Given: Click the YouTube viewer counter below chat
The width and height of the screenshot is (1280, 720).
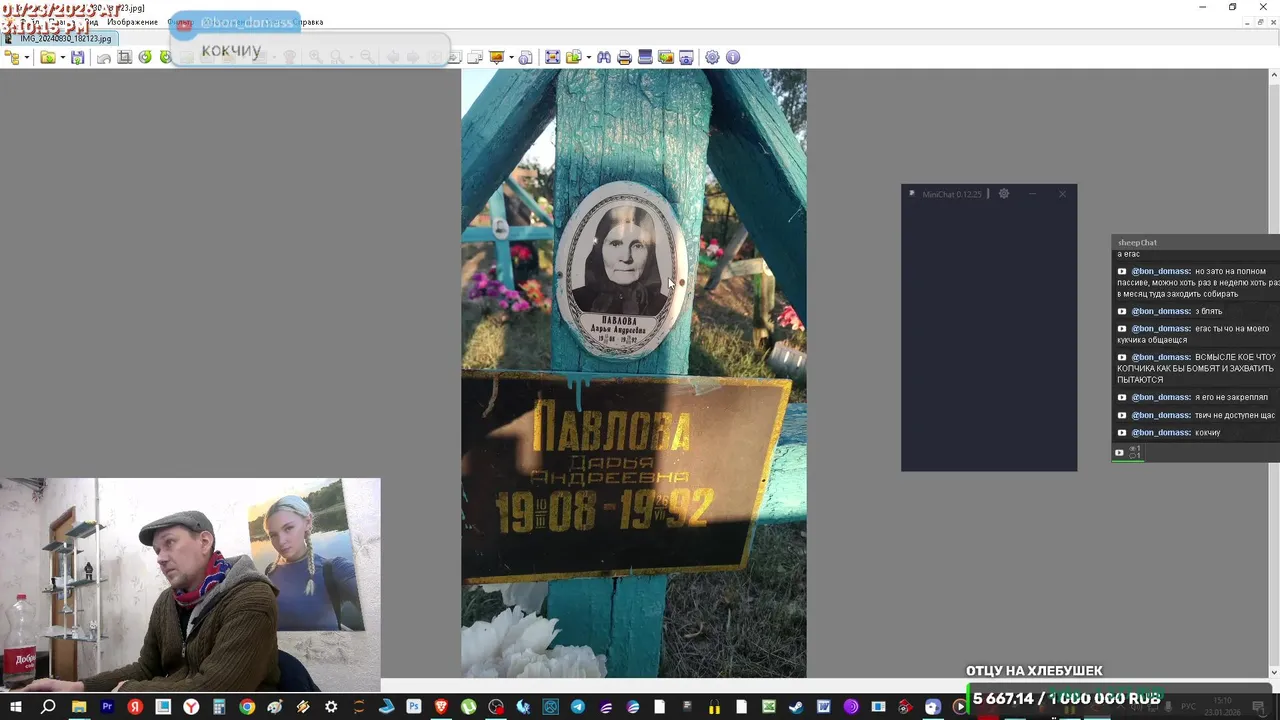Looking at the screenshot, I should (x=1127, y=453).
